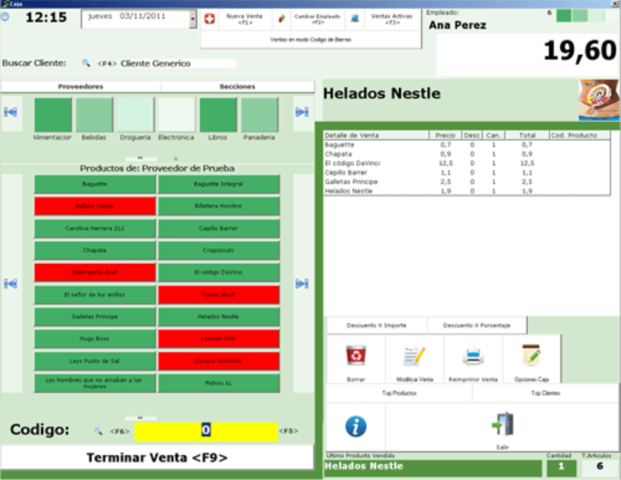Viewport: 621px width, 480px height.
Task: Select Descuento X Porcentaje tab
Action: click(x=477, y=325)
